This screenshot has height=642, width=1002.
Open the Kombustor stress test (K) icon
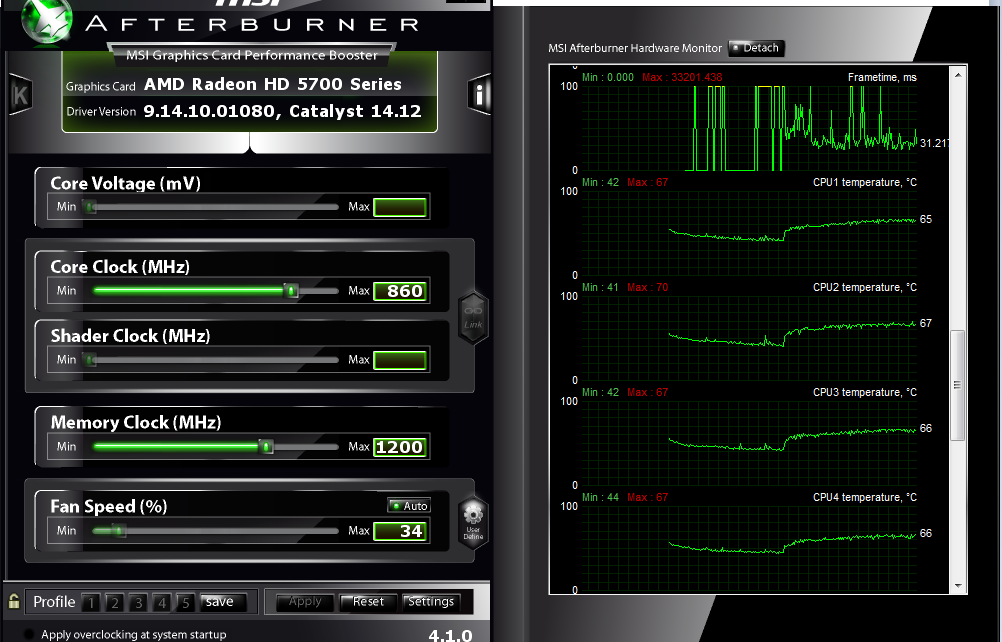(19, 95)
